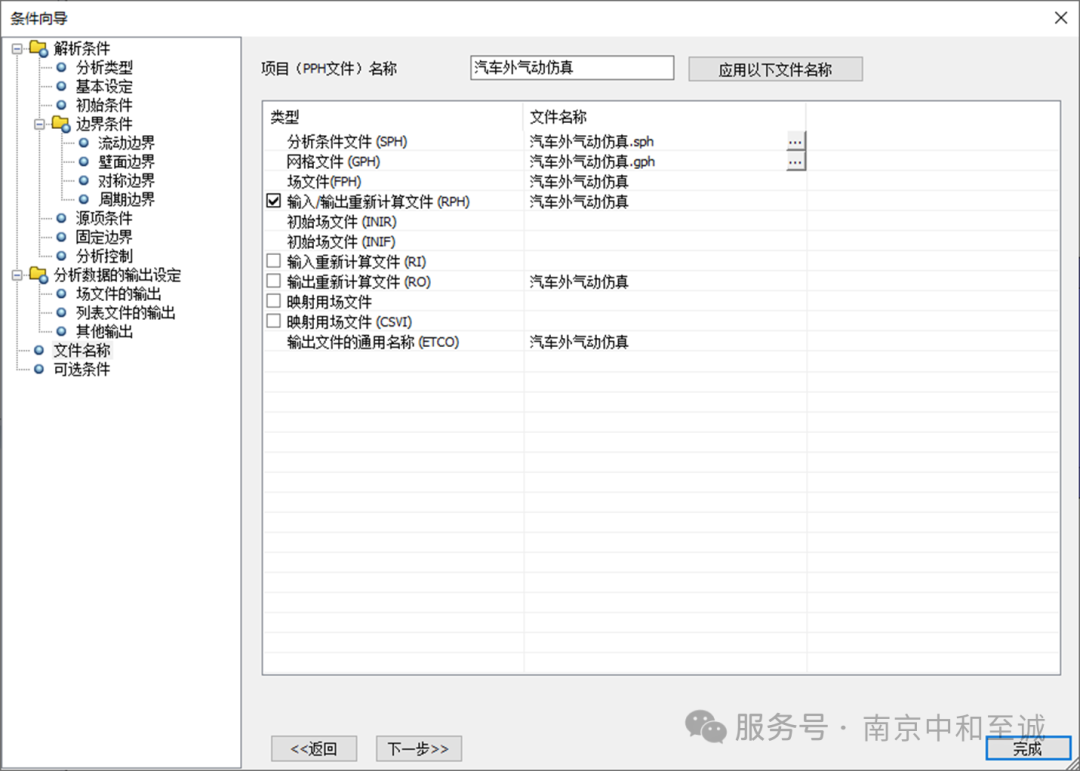The image size is (1080, 771).
Task: Uncheck 输入/输出重新计算文件 (RPH) checkbox
Action: coord(274,201)
